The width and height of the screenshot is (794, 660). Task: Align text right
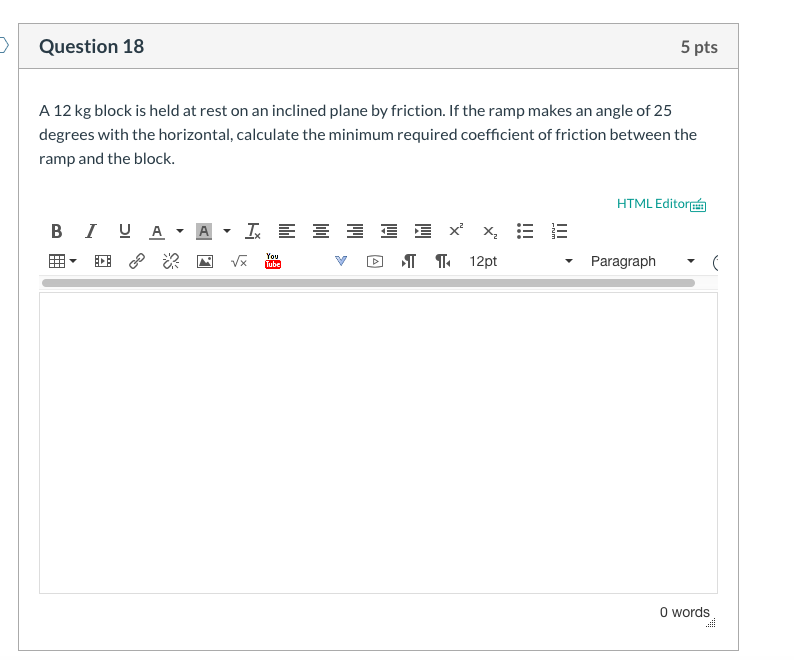tap(354, 231)
